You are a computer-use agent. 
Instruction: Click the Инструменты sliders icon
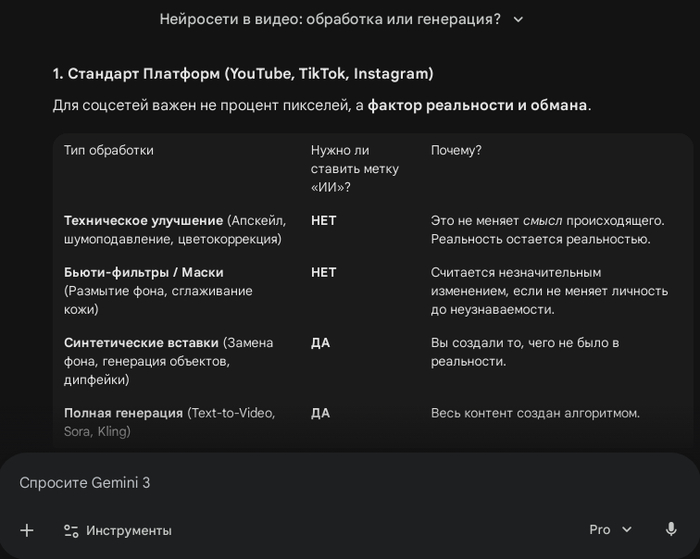71,530
